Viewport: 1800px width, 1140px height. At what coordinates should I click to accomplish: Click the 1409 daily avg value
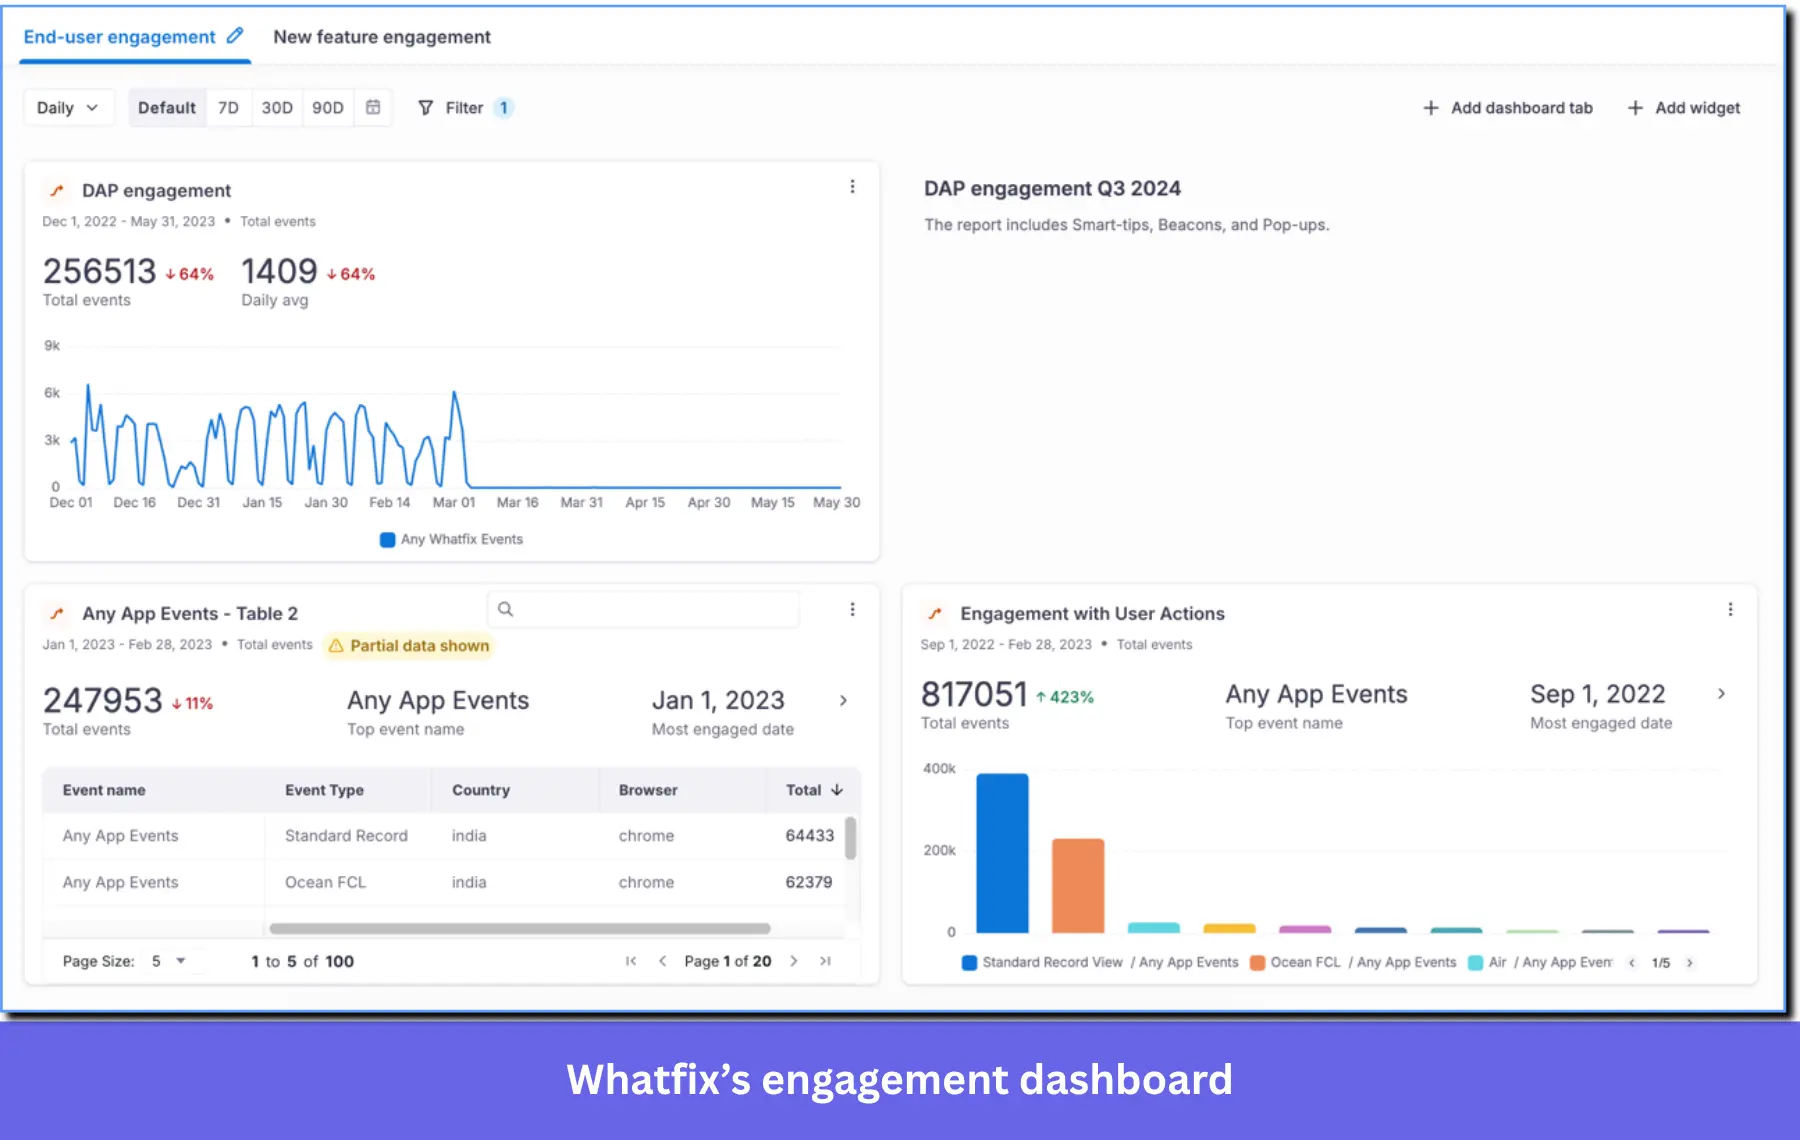pos(279,271)
